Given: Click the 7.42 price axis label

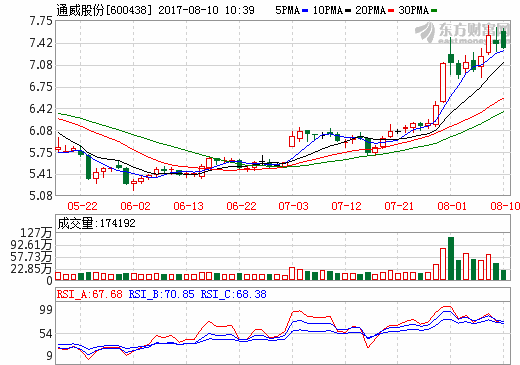Looking at the screenshot, I should coord(41,43).
